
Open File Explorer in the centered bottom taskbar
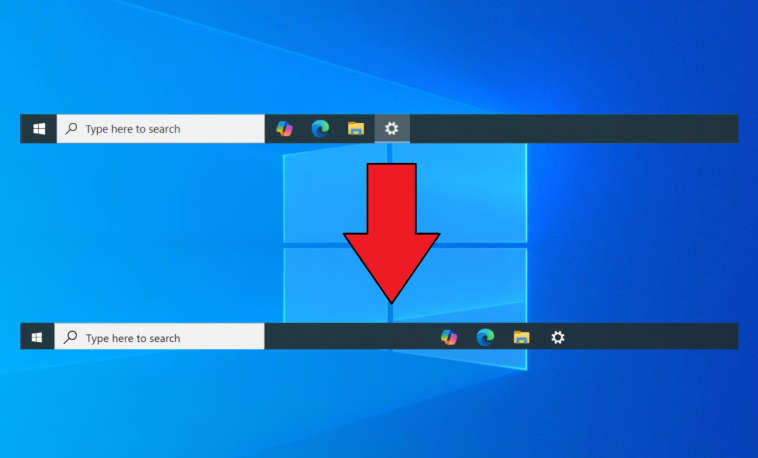pos(521,338)
